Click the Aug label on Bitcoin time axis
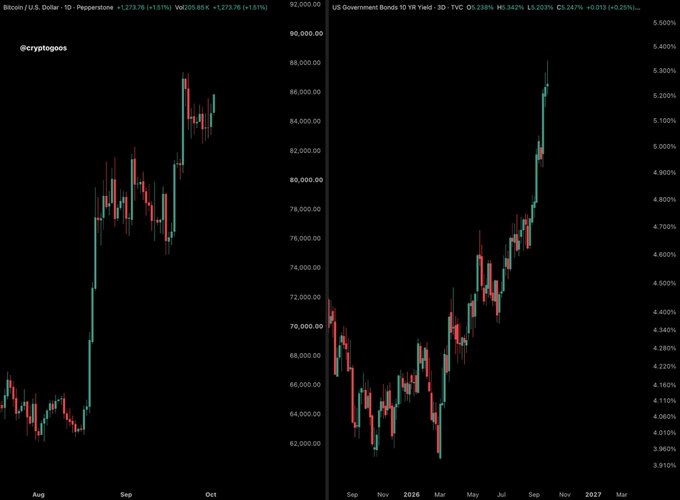Viewport: 680px width, 500px height. [x=39, y=494]
